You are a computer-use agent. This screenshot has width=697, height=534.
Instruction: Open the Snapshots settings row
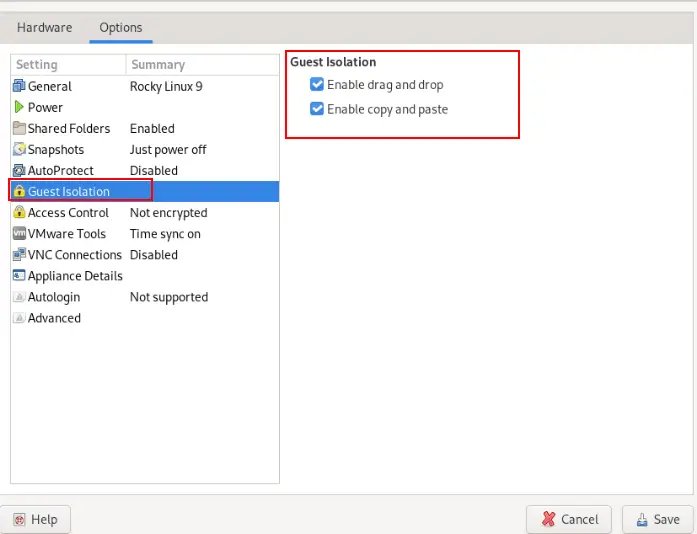point(145,149)
